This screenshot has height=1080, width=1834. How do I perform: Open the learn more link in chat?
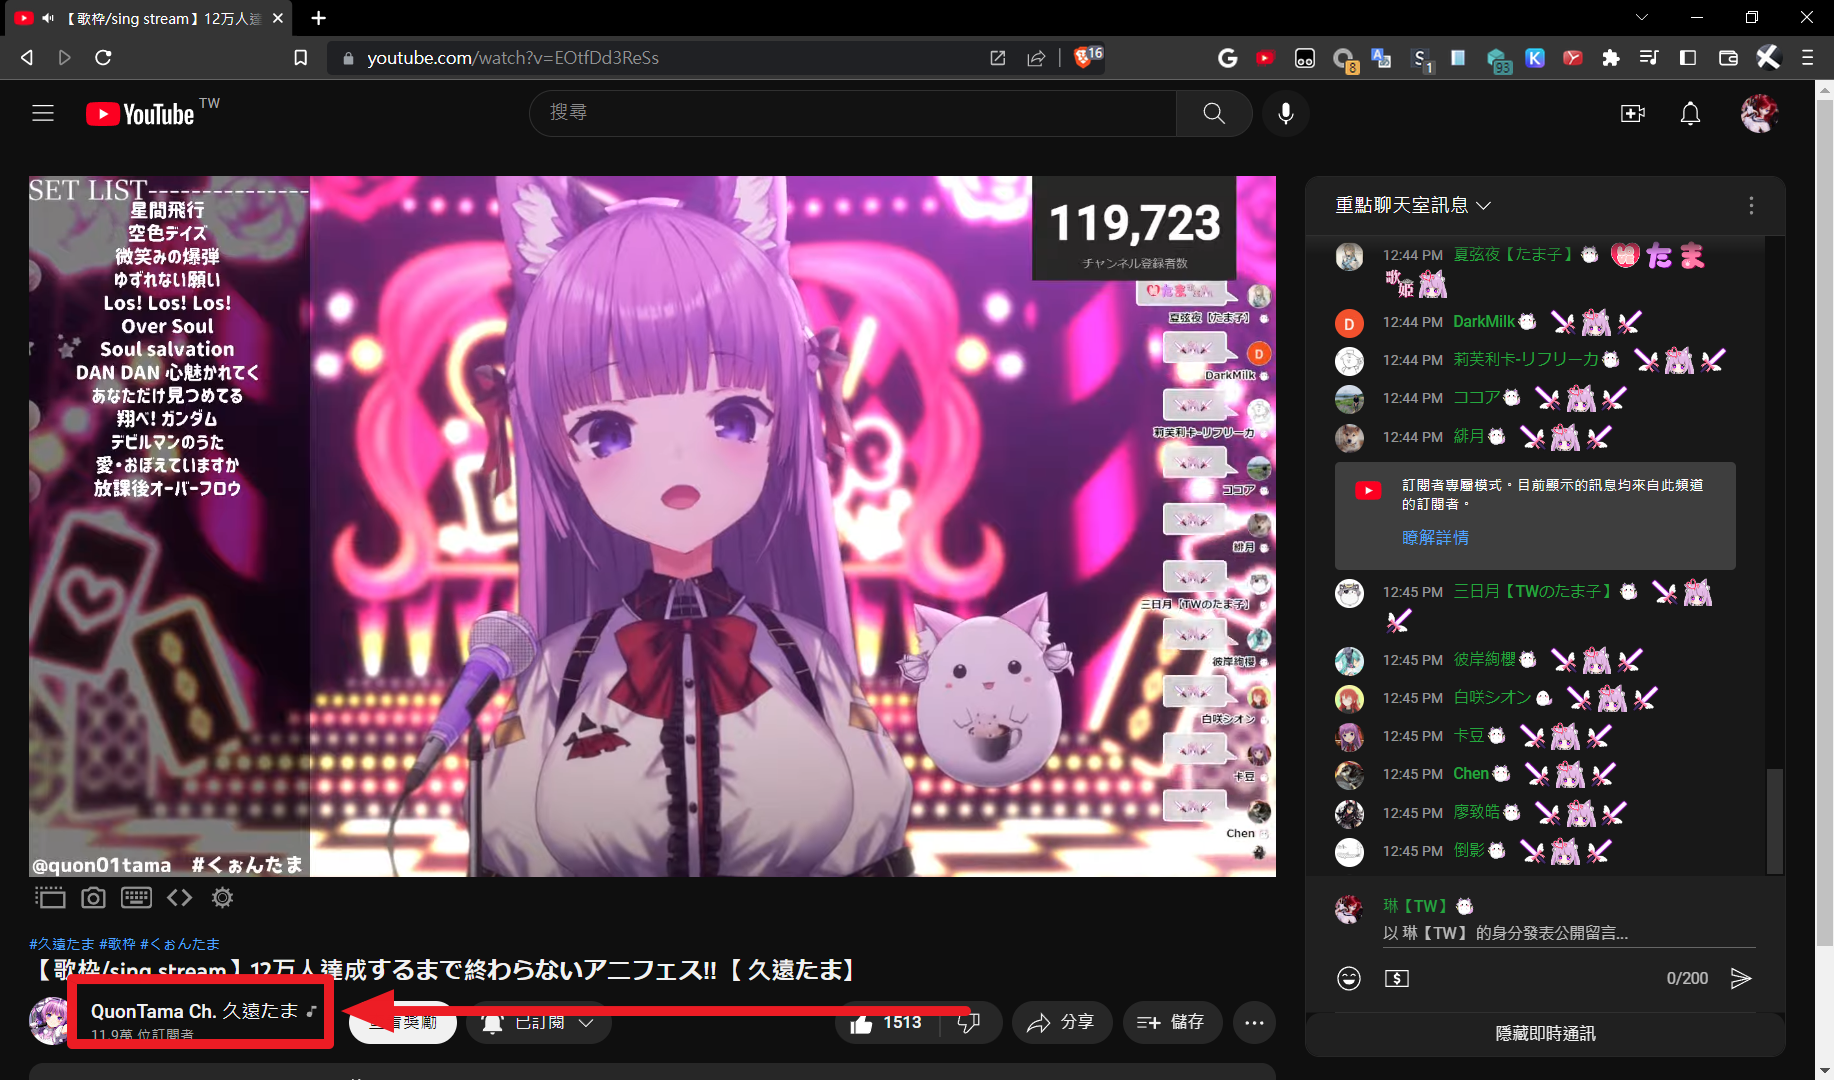1435,538
